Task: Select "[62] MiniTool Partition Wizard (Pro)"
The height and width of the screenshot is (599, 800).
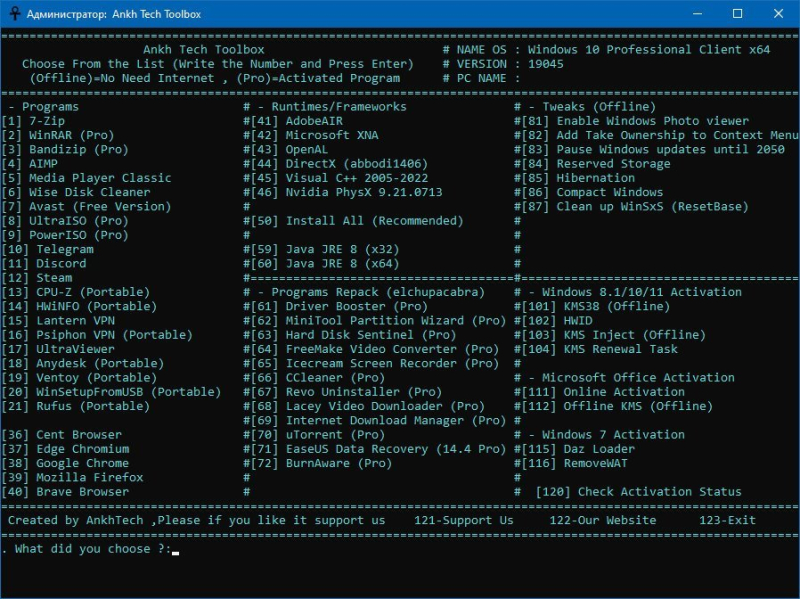Action: coord(379,321)
